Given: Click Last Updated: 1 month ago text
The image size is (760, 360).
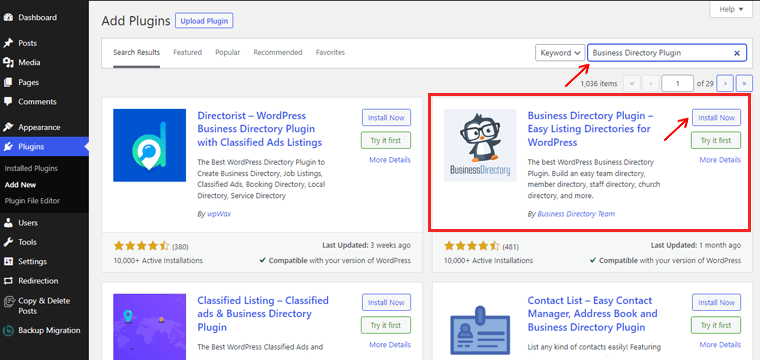Looking at the screenshot, I should (696, 245).
